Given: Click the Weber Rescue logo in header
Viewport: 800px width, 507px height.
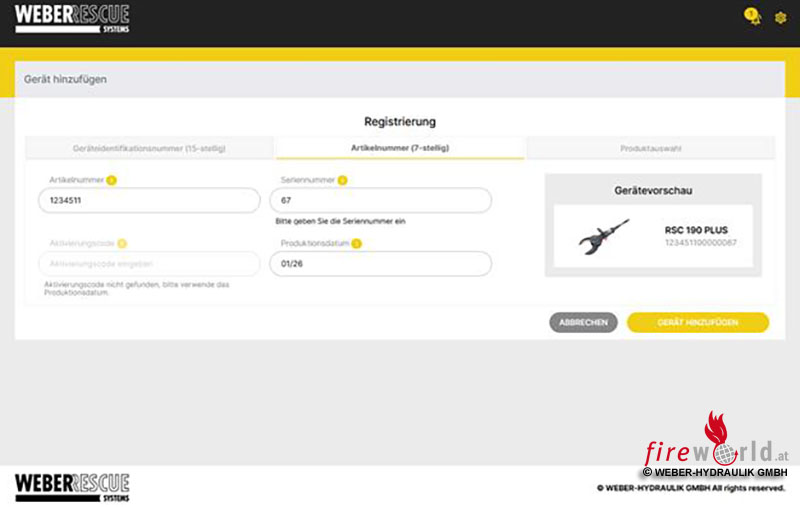Looking at the screenshot, I should [x=72, y=18].
